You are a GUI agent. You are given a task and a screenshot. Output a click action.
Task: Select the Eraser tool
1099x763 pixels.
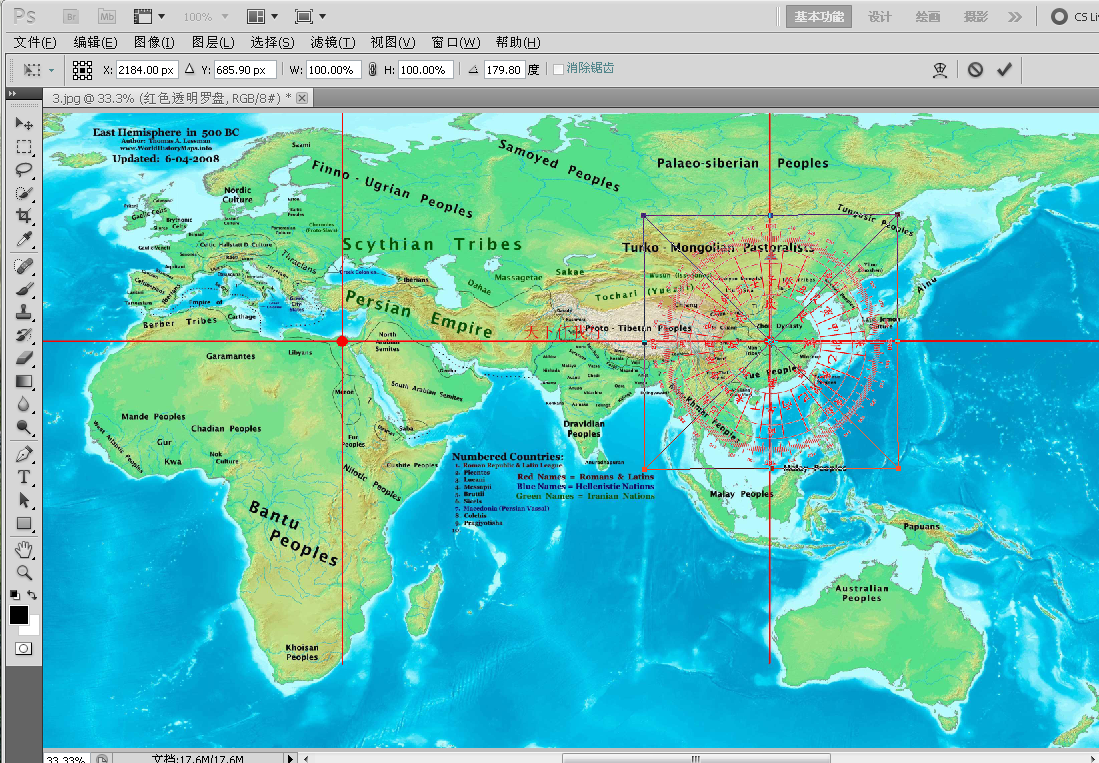tap(24, 357)
